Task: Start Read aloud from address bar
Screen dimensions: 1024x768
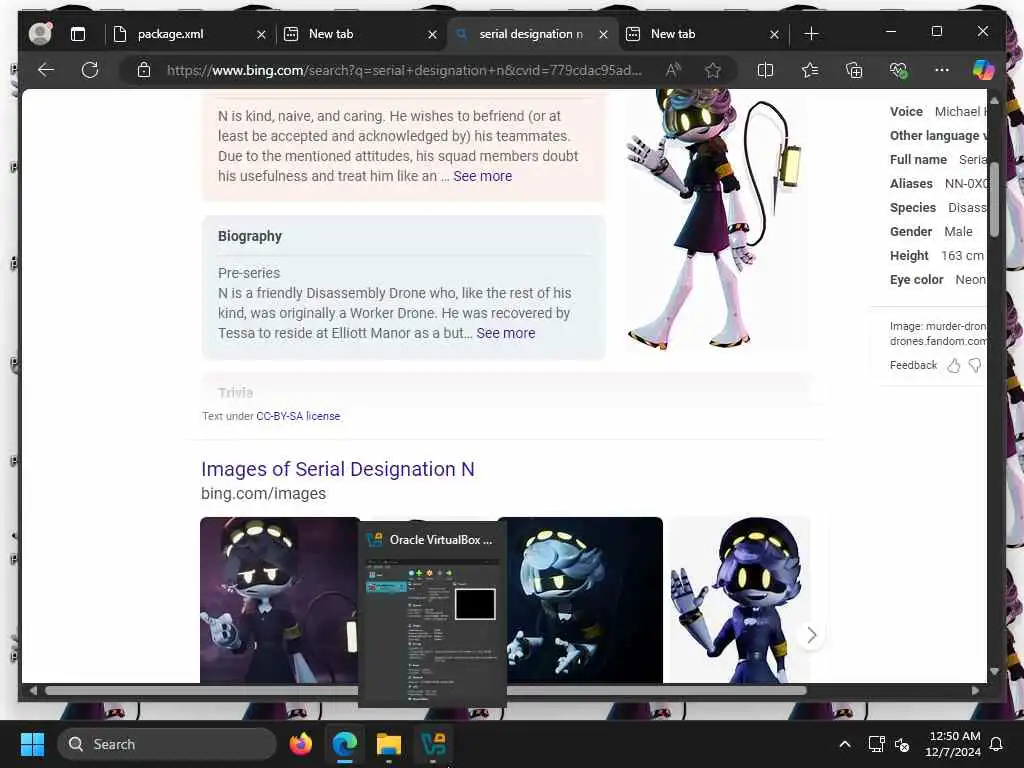Action: (673, 70)
